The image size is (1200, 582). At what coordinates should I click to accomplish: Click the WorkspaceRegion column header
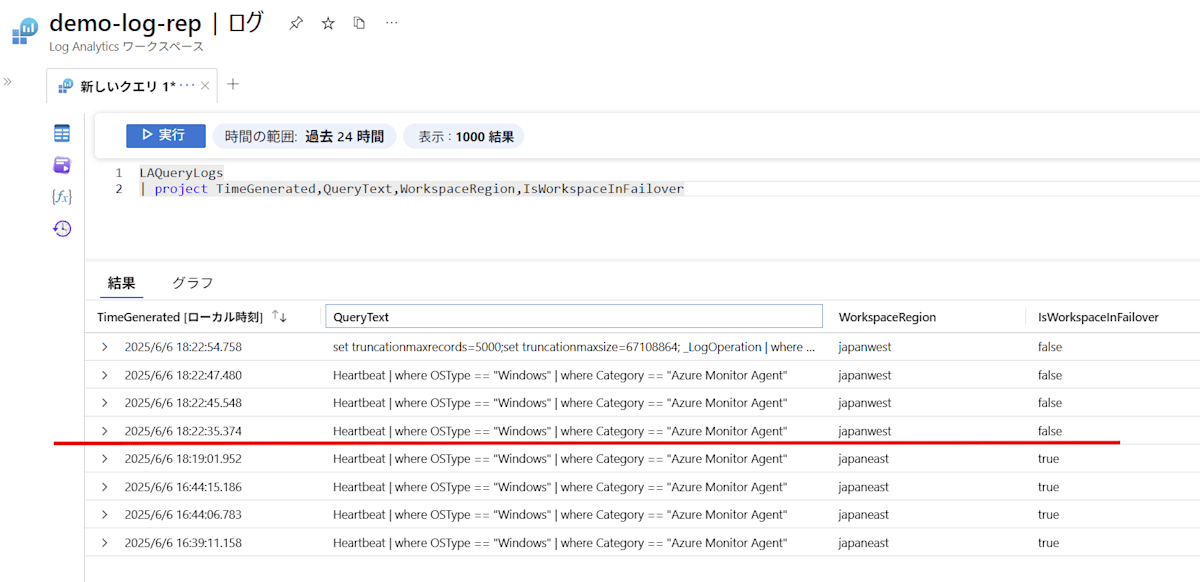887,317
